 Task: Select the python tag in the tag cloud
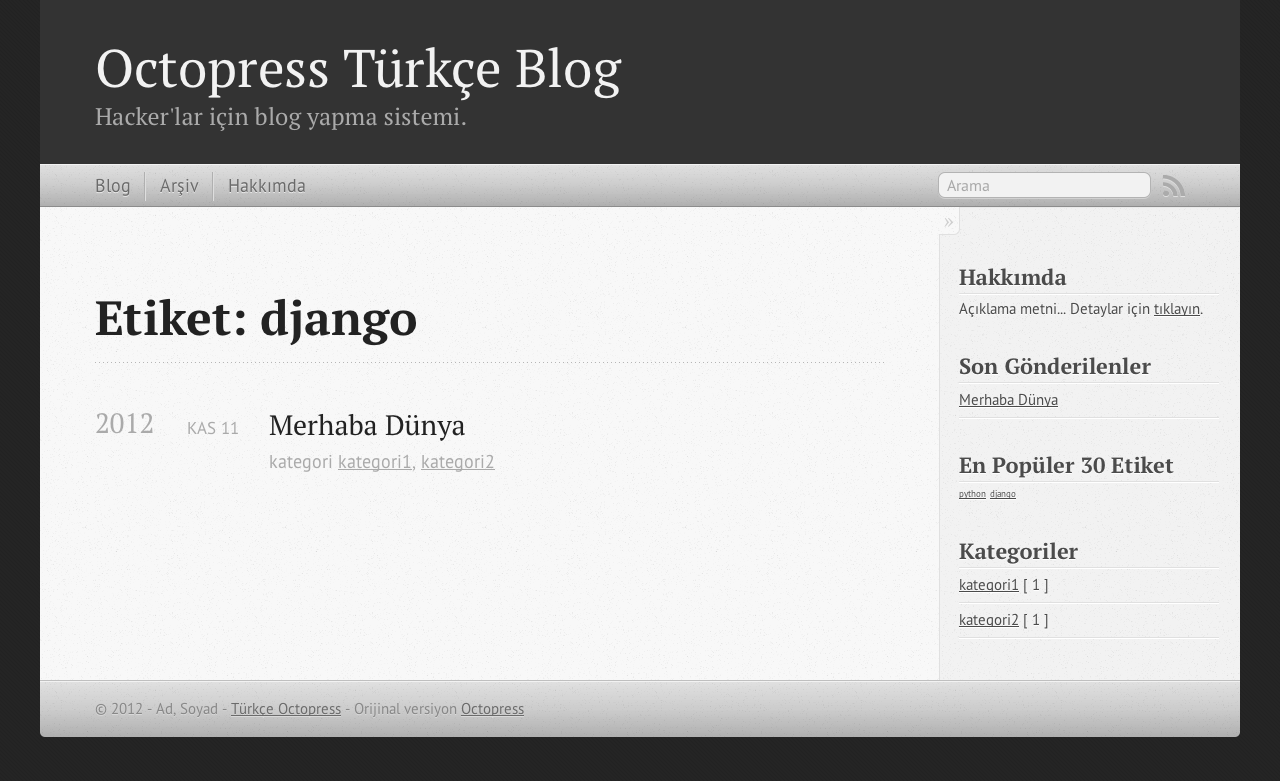(972, 494)
